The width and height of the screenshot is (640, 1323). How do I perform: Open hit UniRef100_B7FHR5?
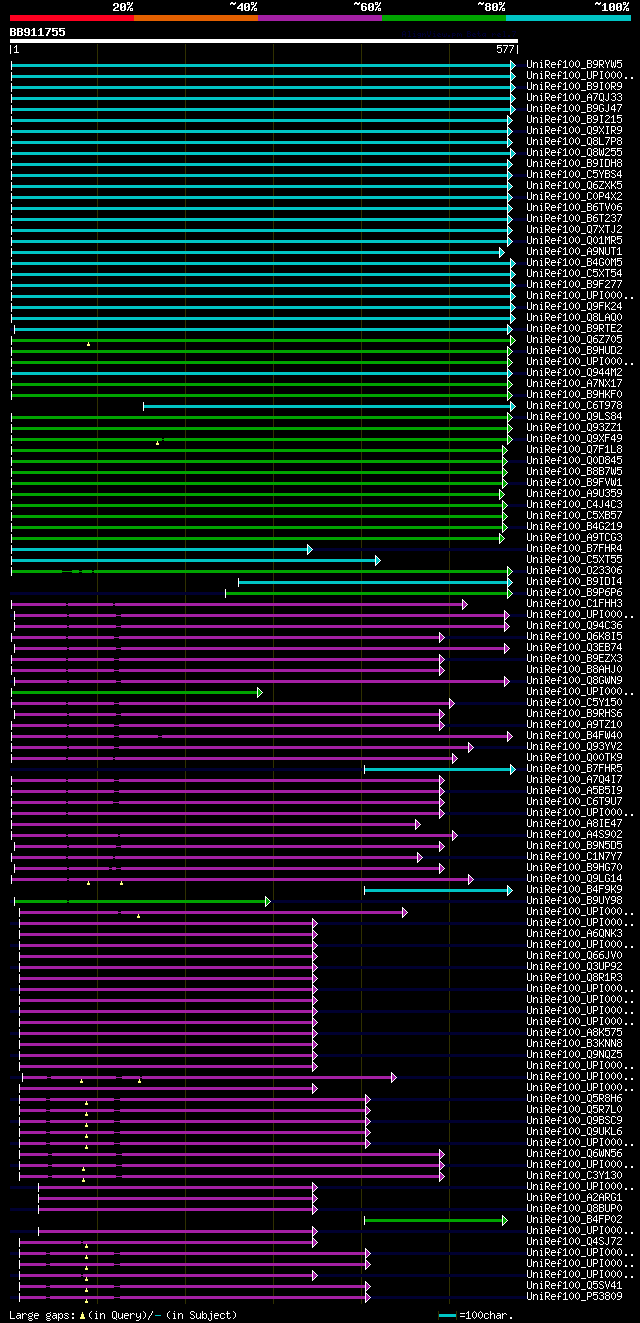coord(574,768)
